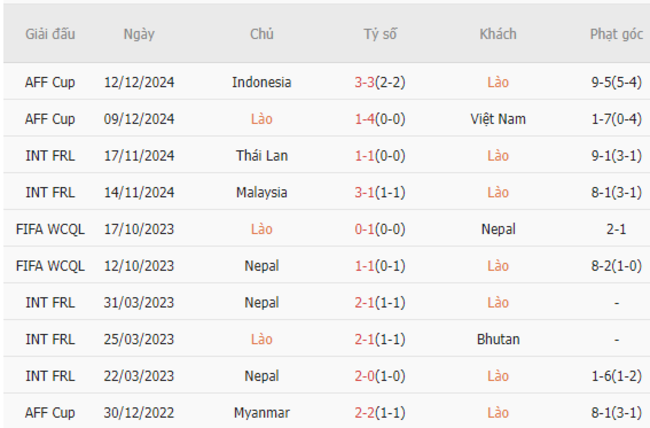Click Myanmar home team name
The width and height of the screenshot is (650, 428).
tap(262, 413)
